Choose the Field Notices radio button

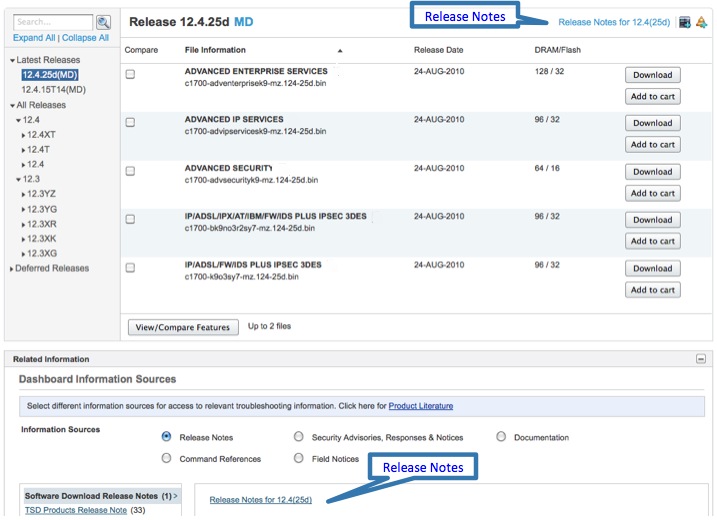click(x=299, y=458)
